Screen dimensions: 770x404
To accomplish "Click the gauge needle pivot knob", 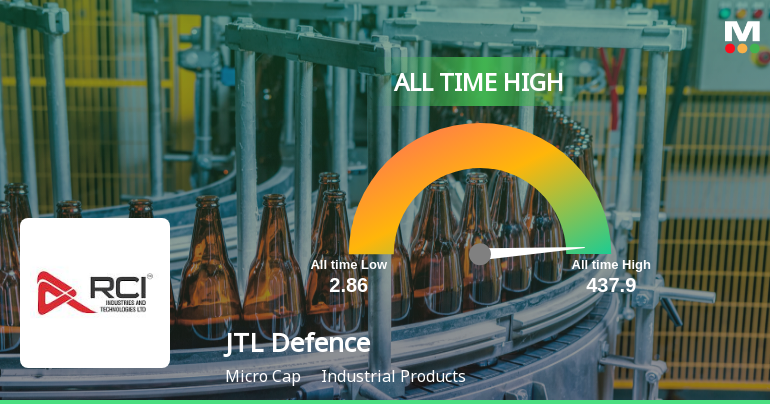I will tap(480, 254).
